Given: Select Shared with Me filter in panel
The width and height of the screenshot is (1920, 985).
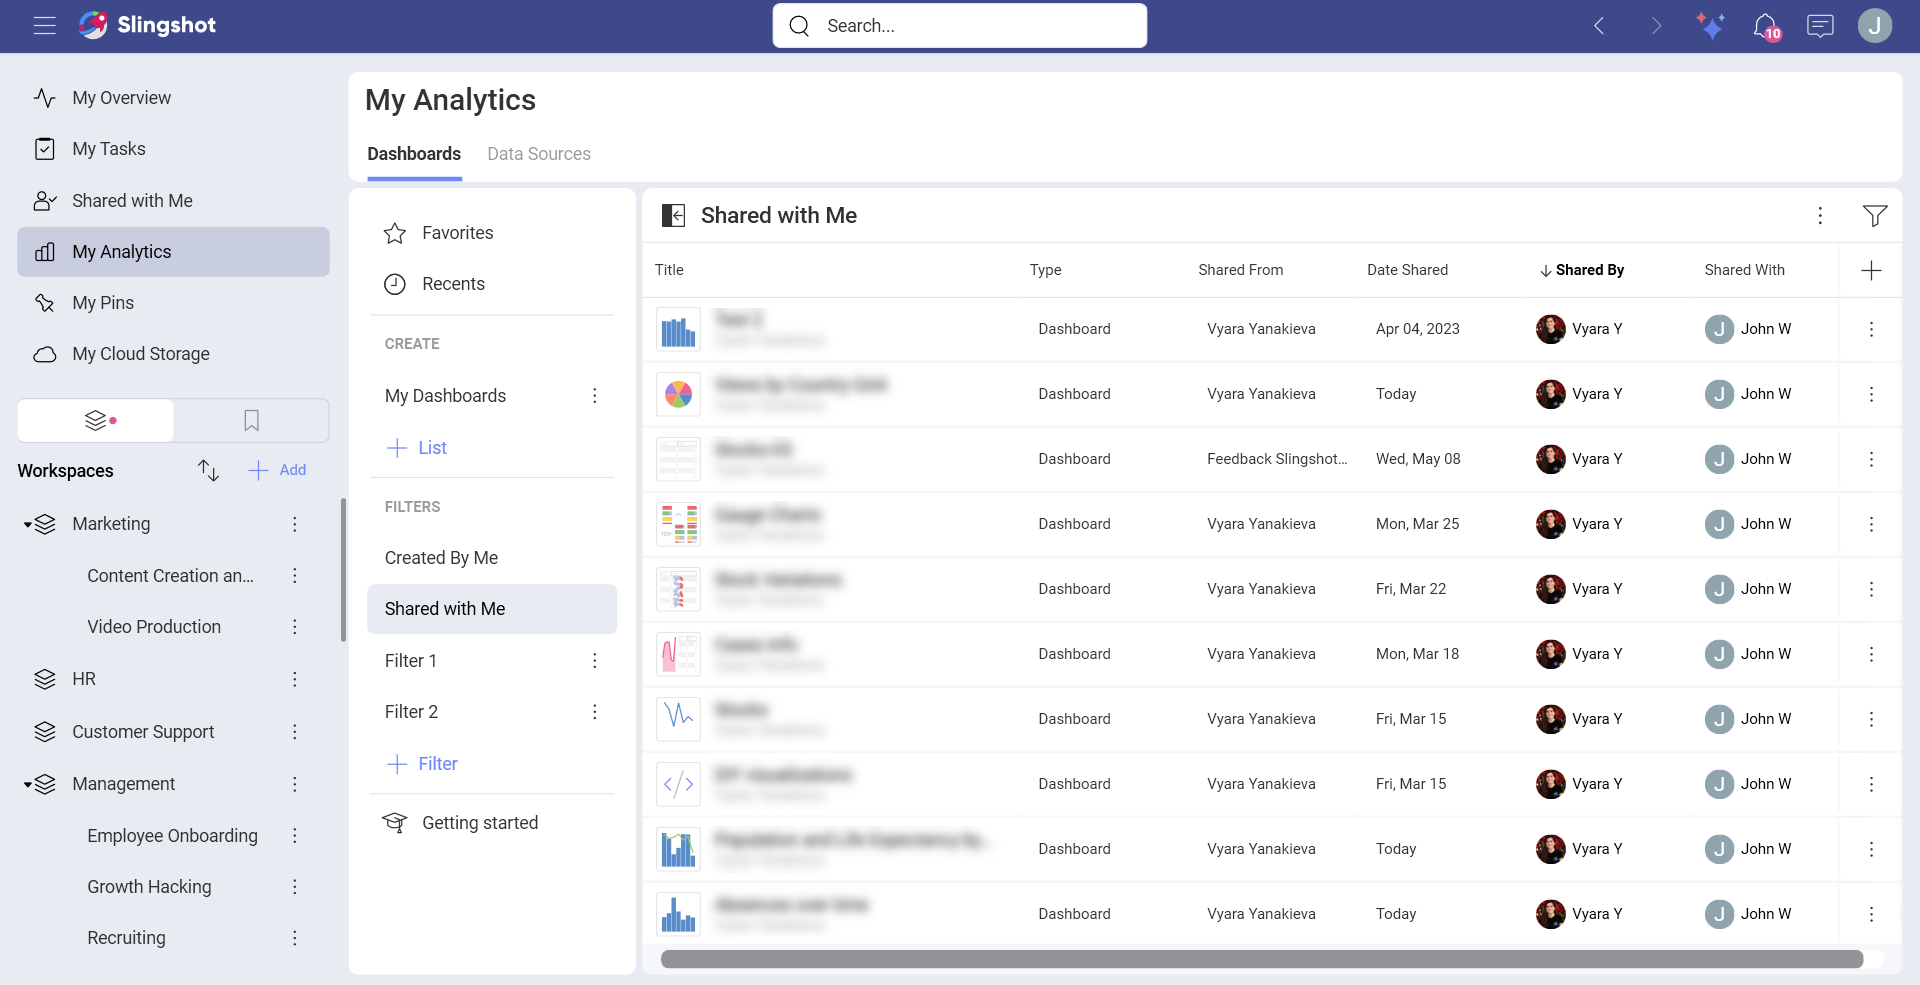Looking at the screenshot, I should [x=492, y=609].
